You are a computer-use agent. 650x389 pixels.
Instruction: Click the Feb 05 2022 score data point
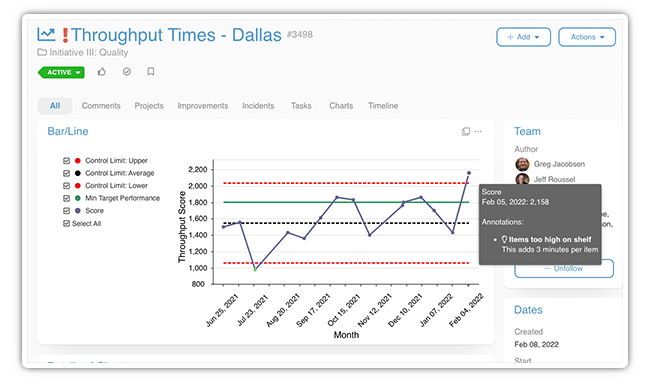pyautogui.click(x=469, y=173)
